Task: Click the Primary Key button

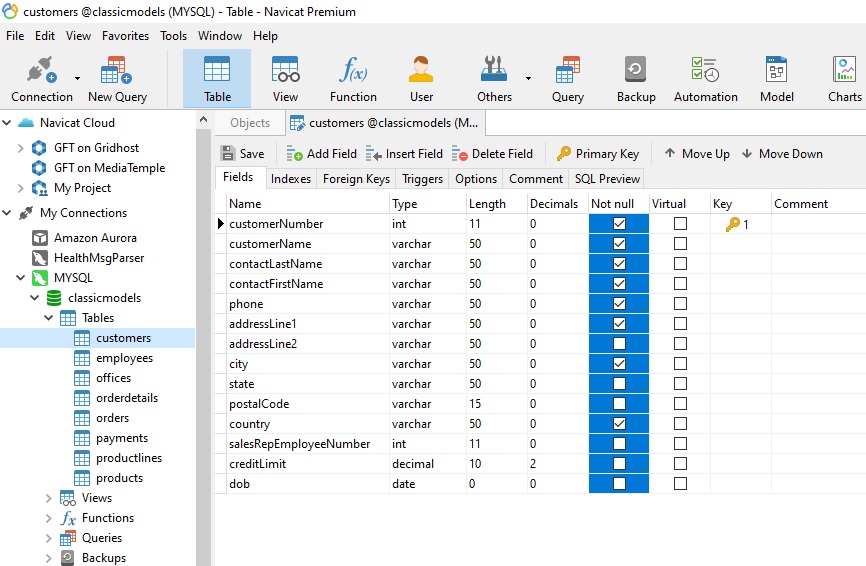Action: tap(597, 154)
